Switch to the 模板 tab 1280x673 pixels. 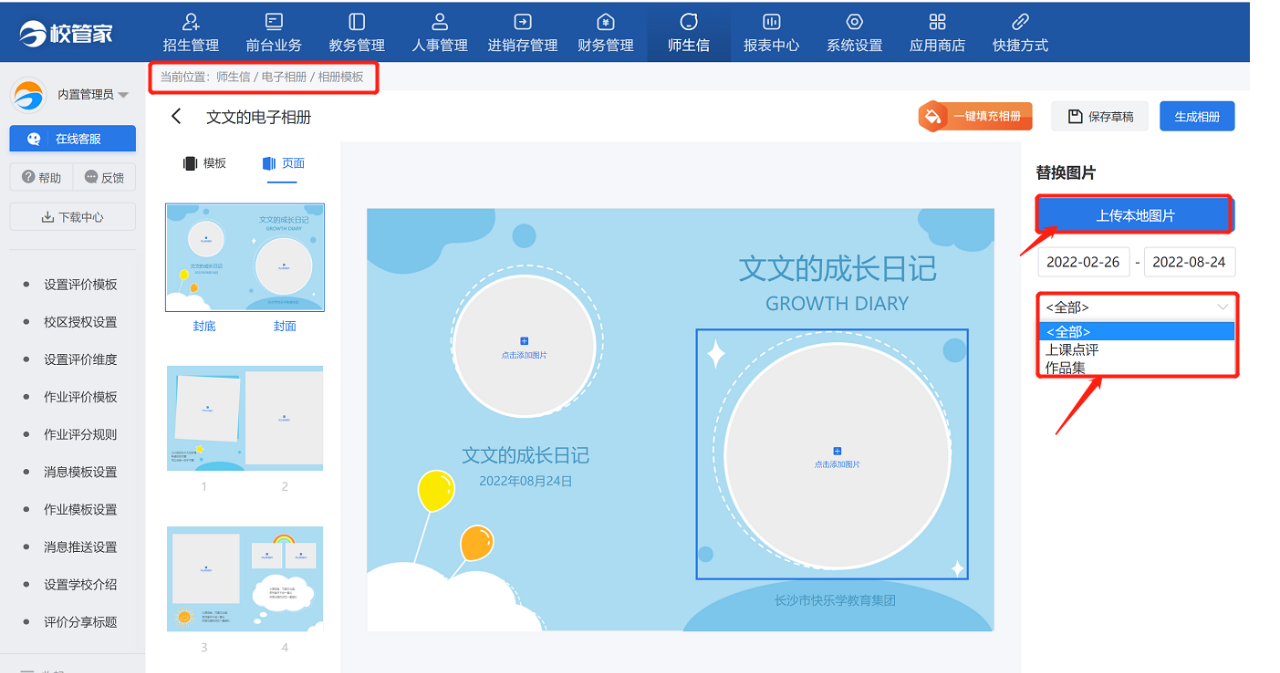[205, 163]
